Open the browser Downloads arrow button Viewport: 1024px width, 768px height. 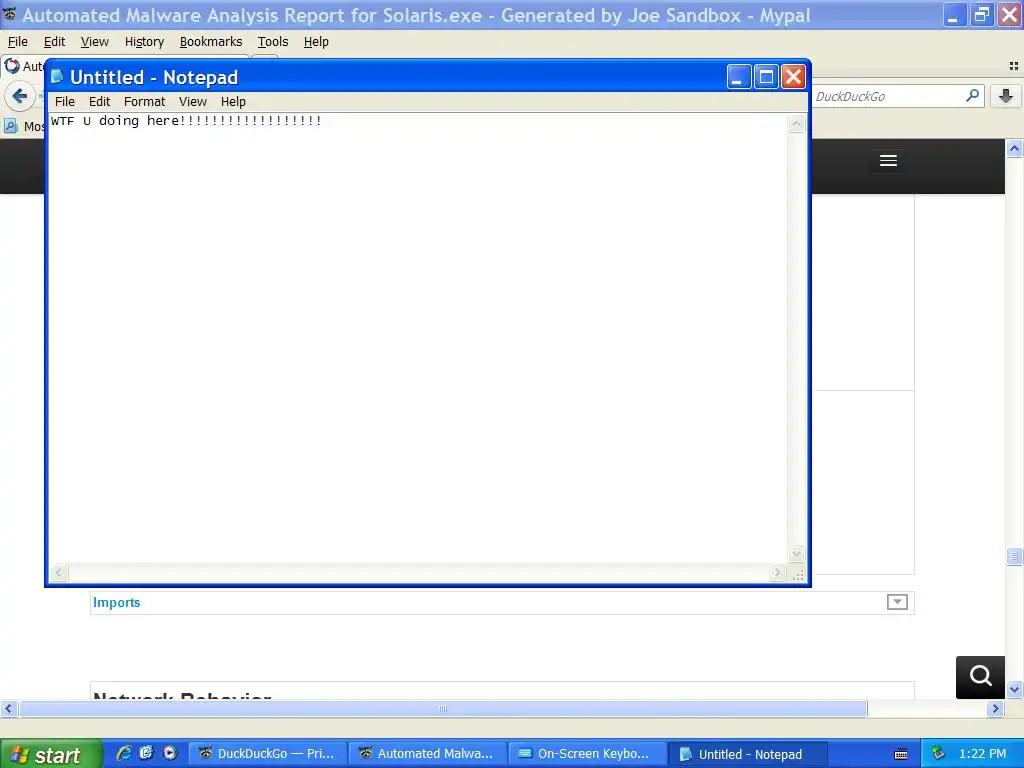click(1006, 96)
